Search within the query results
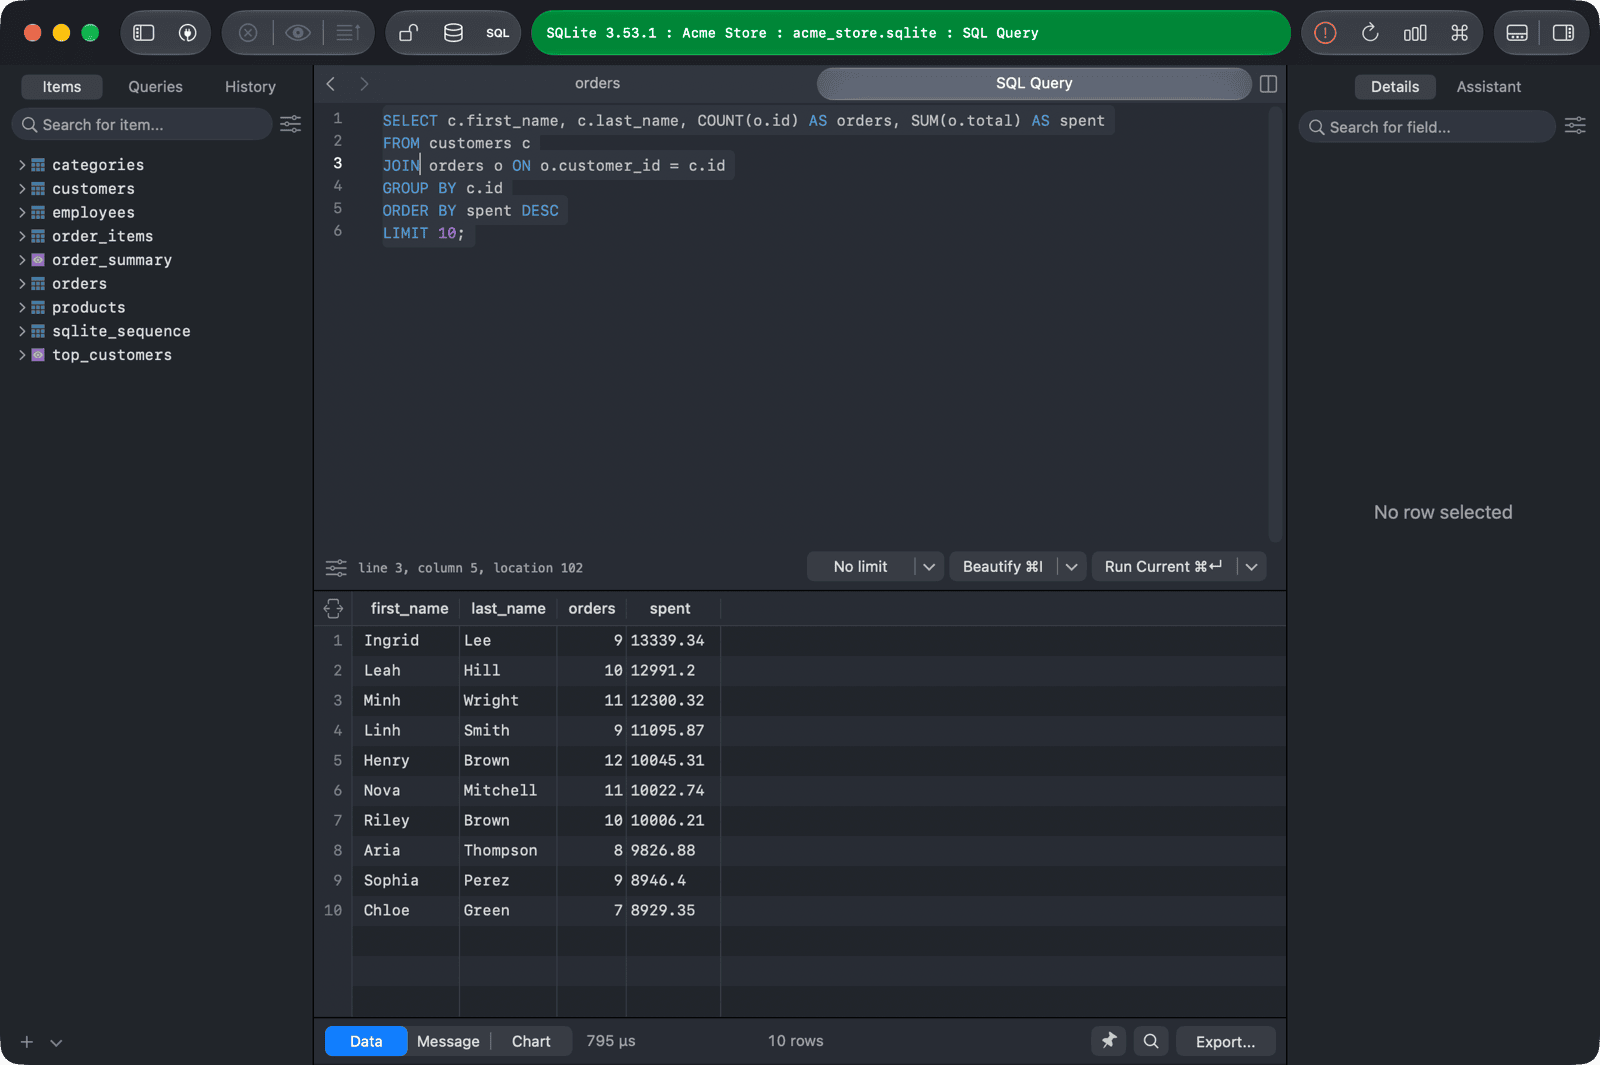 point(1151,1041)
